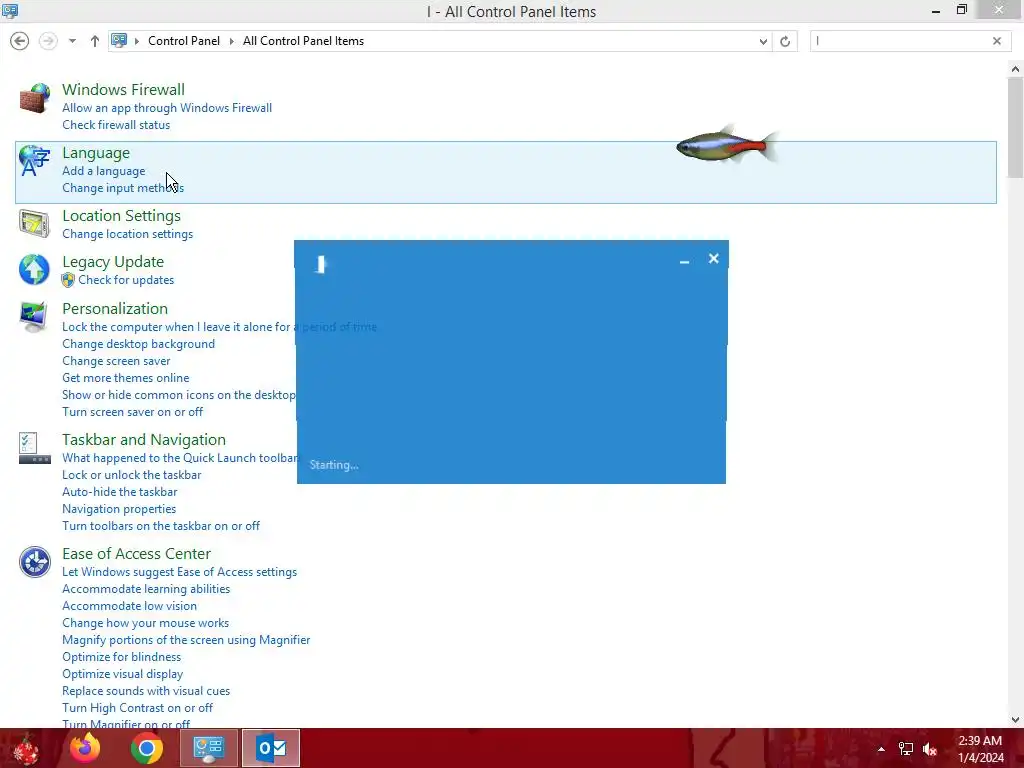Clear the search box with the X
The height and width of the screenshot is (768, 1024).
coord(997,41)
